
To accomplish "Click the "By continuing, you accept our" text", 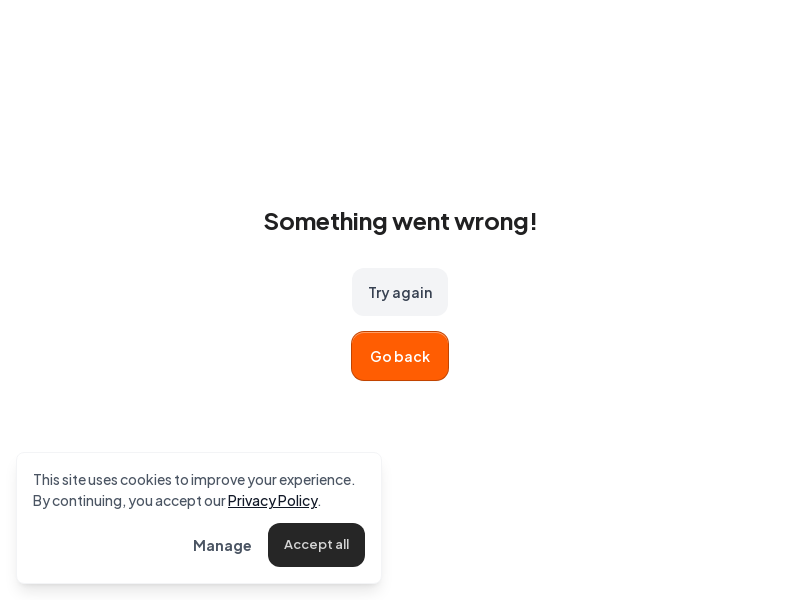I will coord(129,500).
